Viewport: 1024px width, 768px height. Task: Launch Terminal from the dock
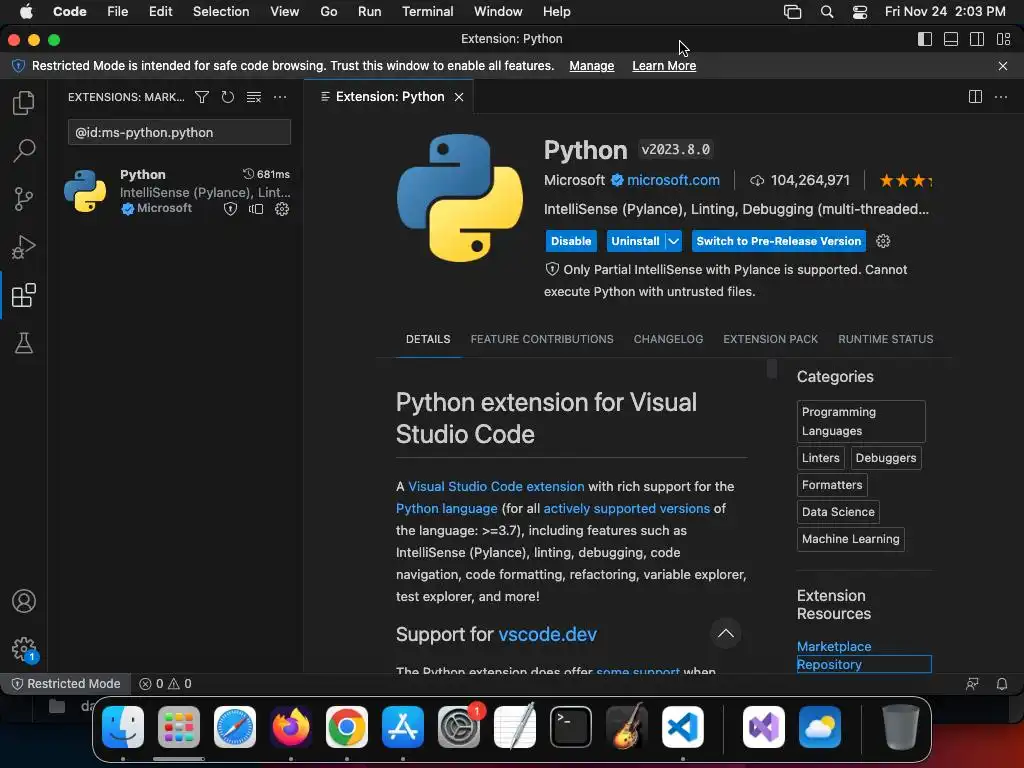coord(571,727)
